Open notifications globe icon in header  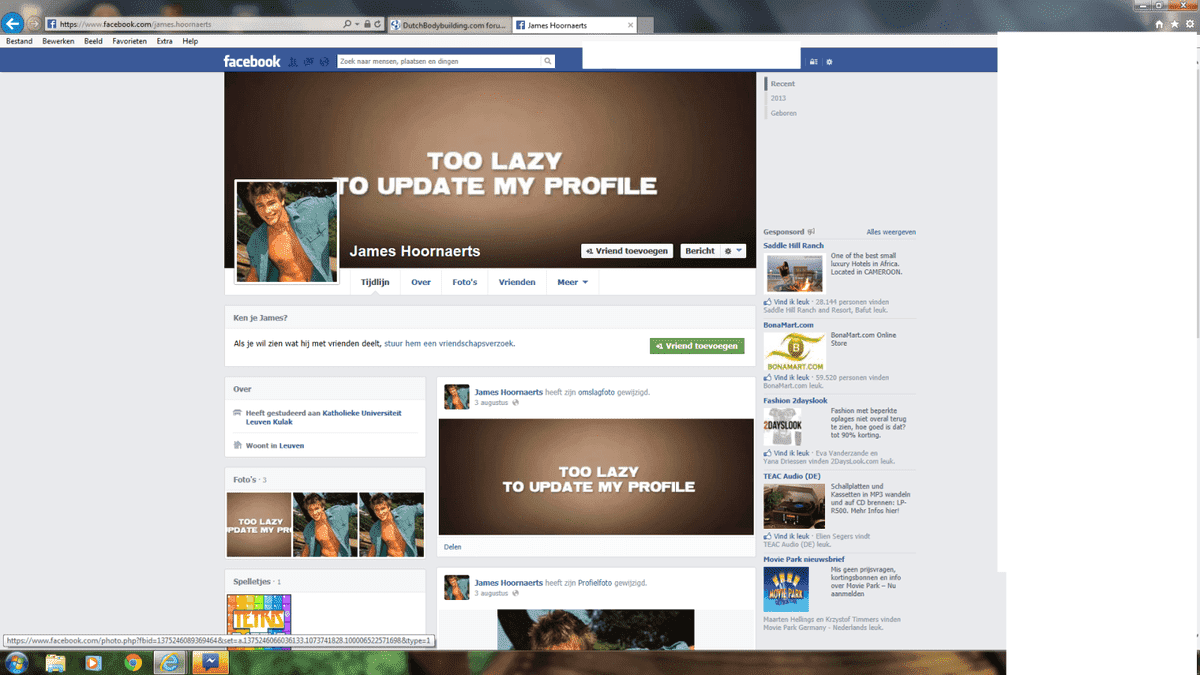[325, 62]
